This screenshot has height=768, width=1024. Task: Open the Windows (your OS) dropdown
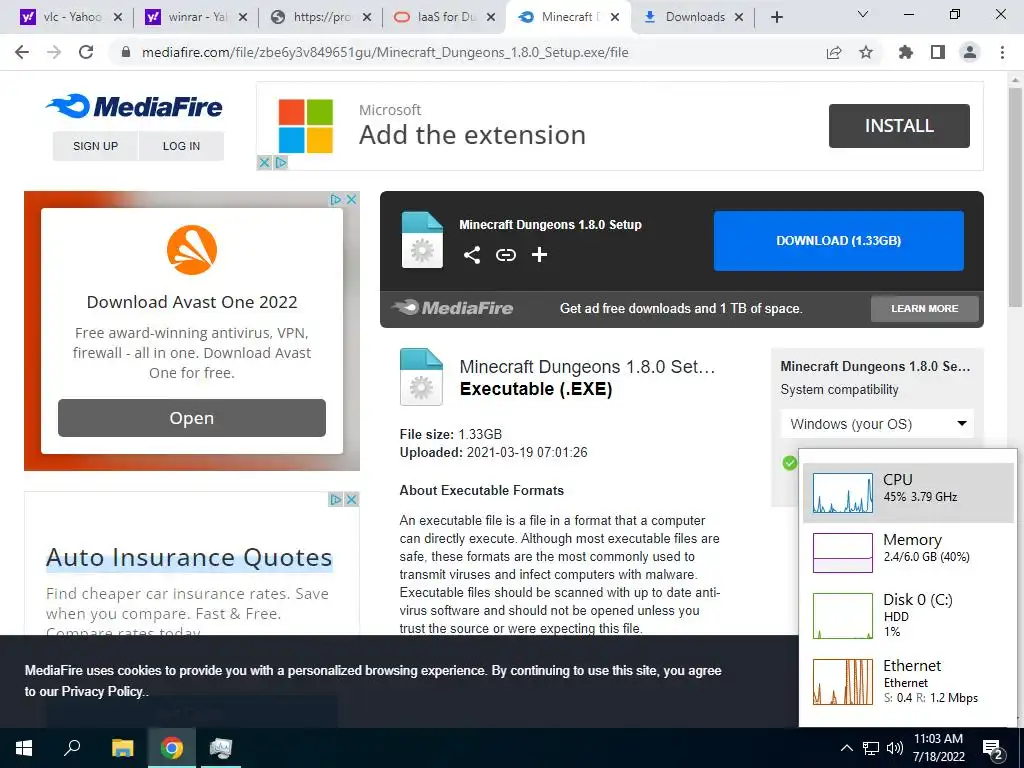877,424
